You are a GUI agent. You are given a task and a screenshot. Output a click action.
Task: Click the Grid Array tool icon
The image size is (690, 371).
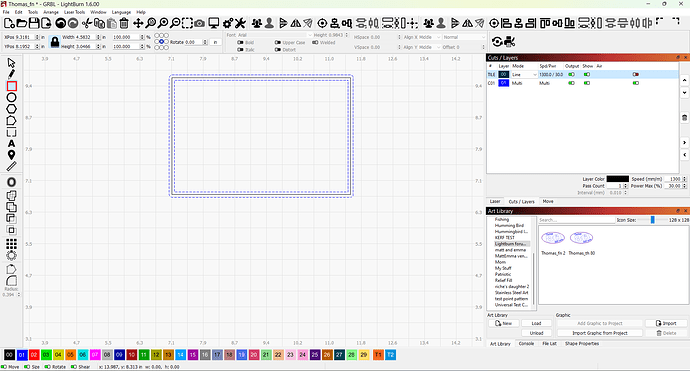pyautogui.click(x=11, y=244)
